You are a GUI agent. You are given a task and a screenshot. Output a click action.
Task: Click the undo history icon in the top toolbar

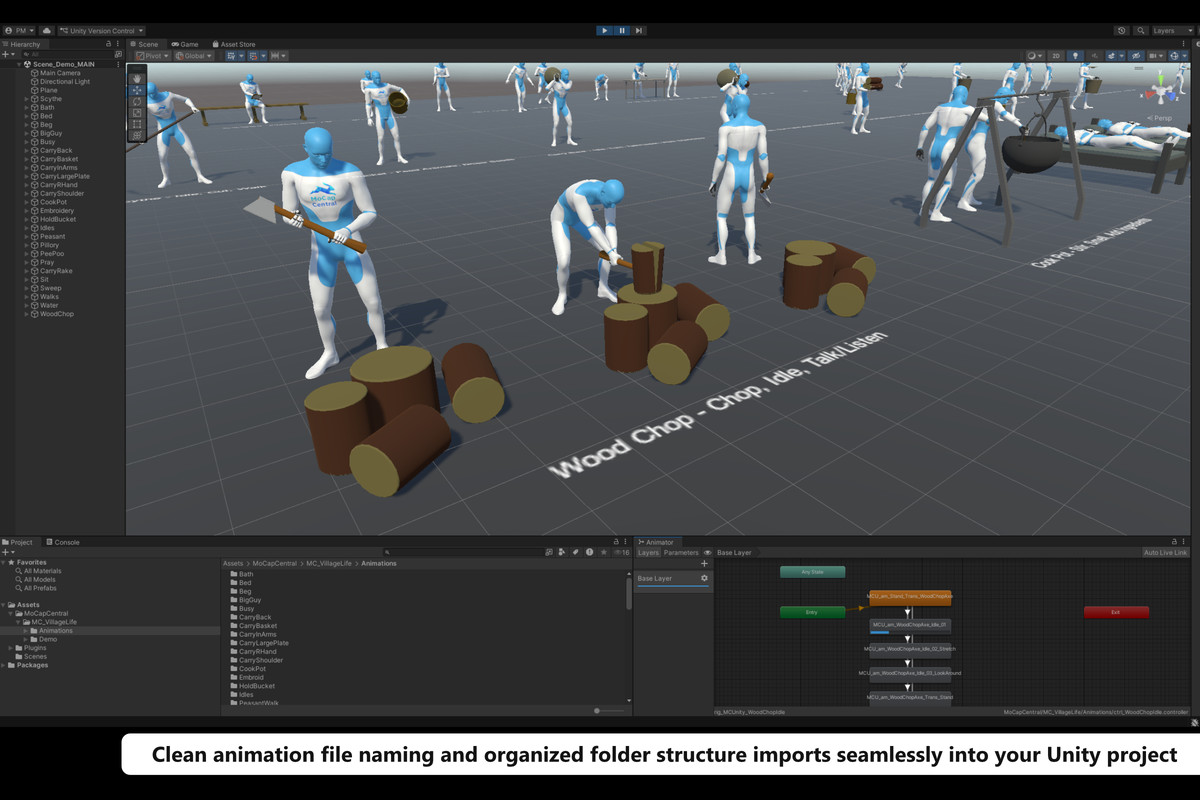(x=1121, y=30)
